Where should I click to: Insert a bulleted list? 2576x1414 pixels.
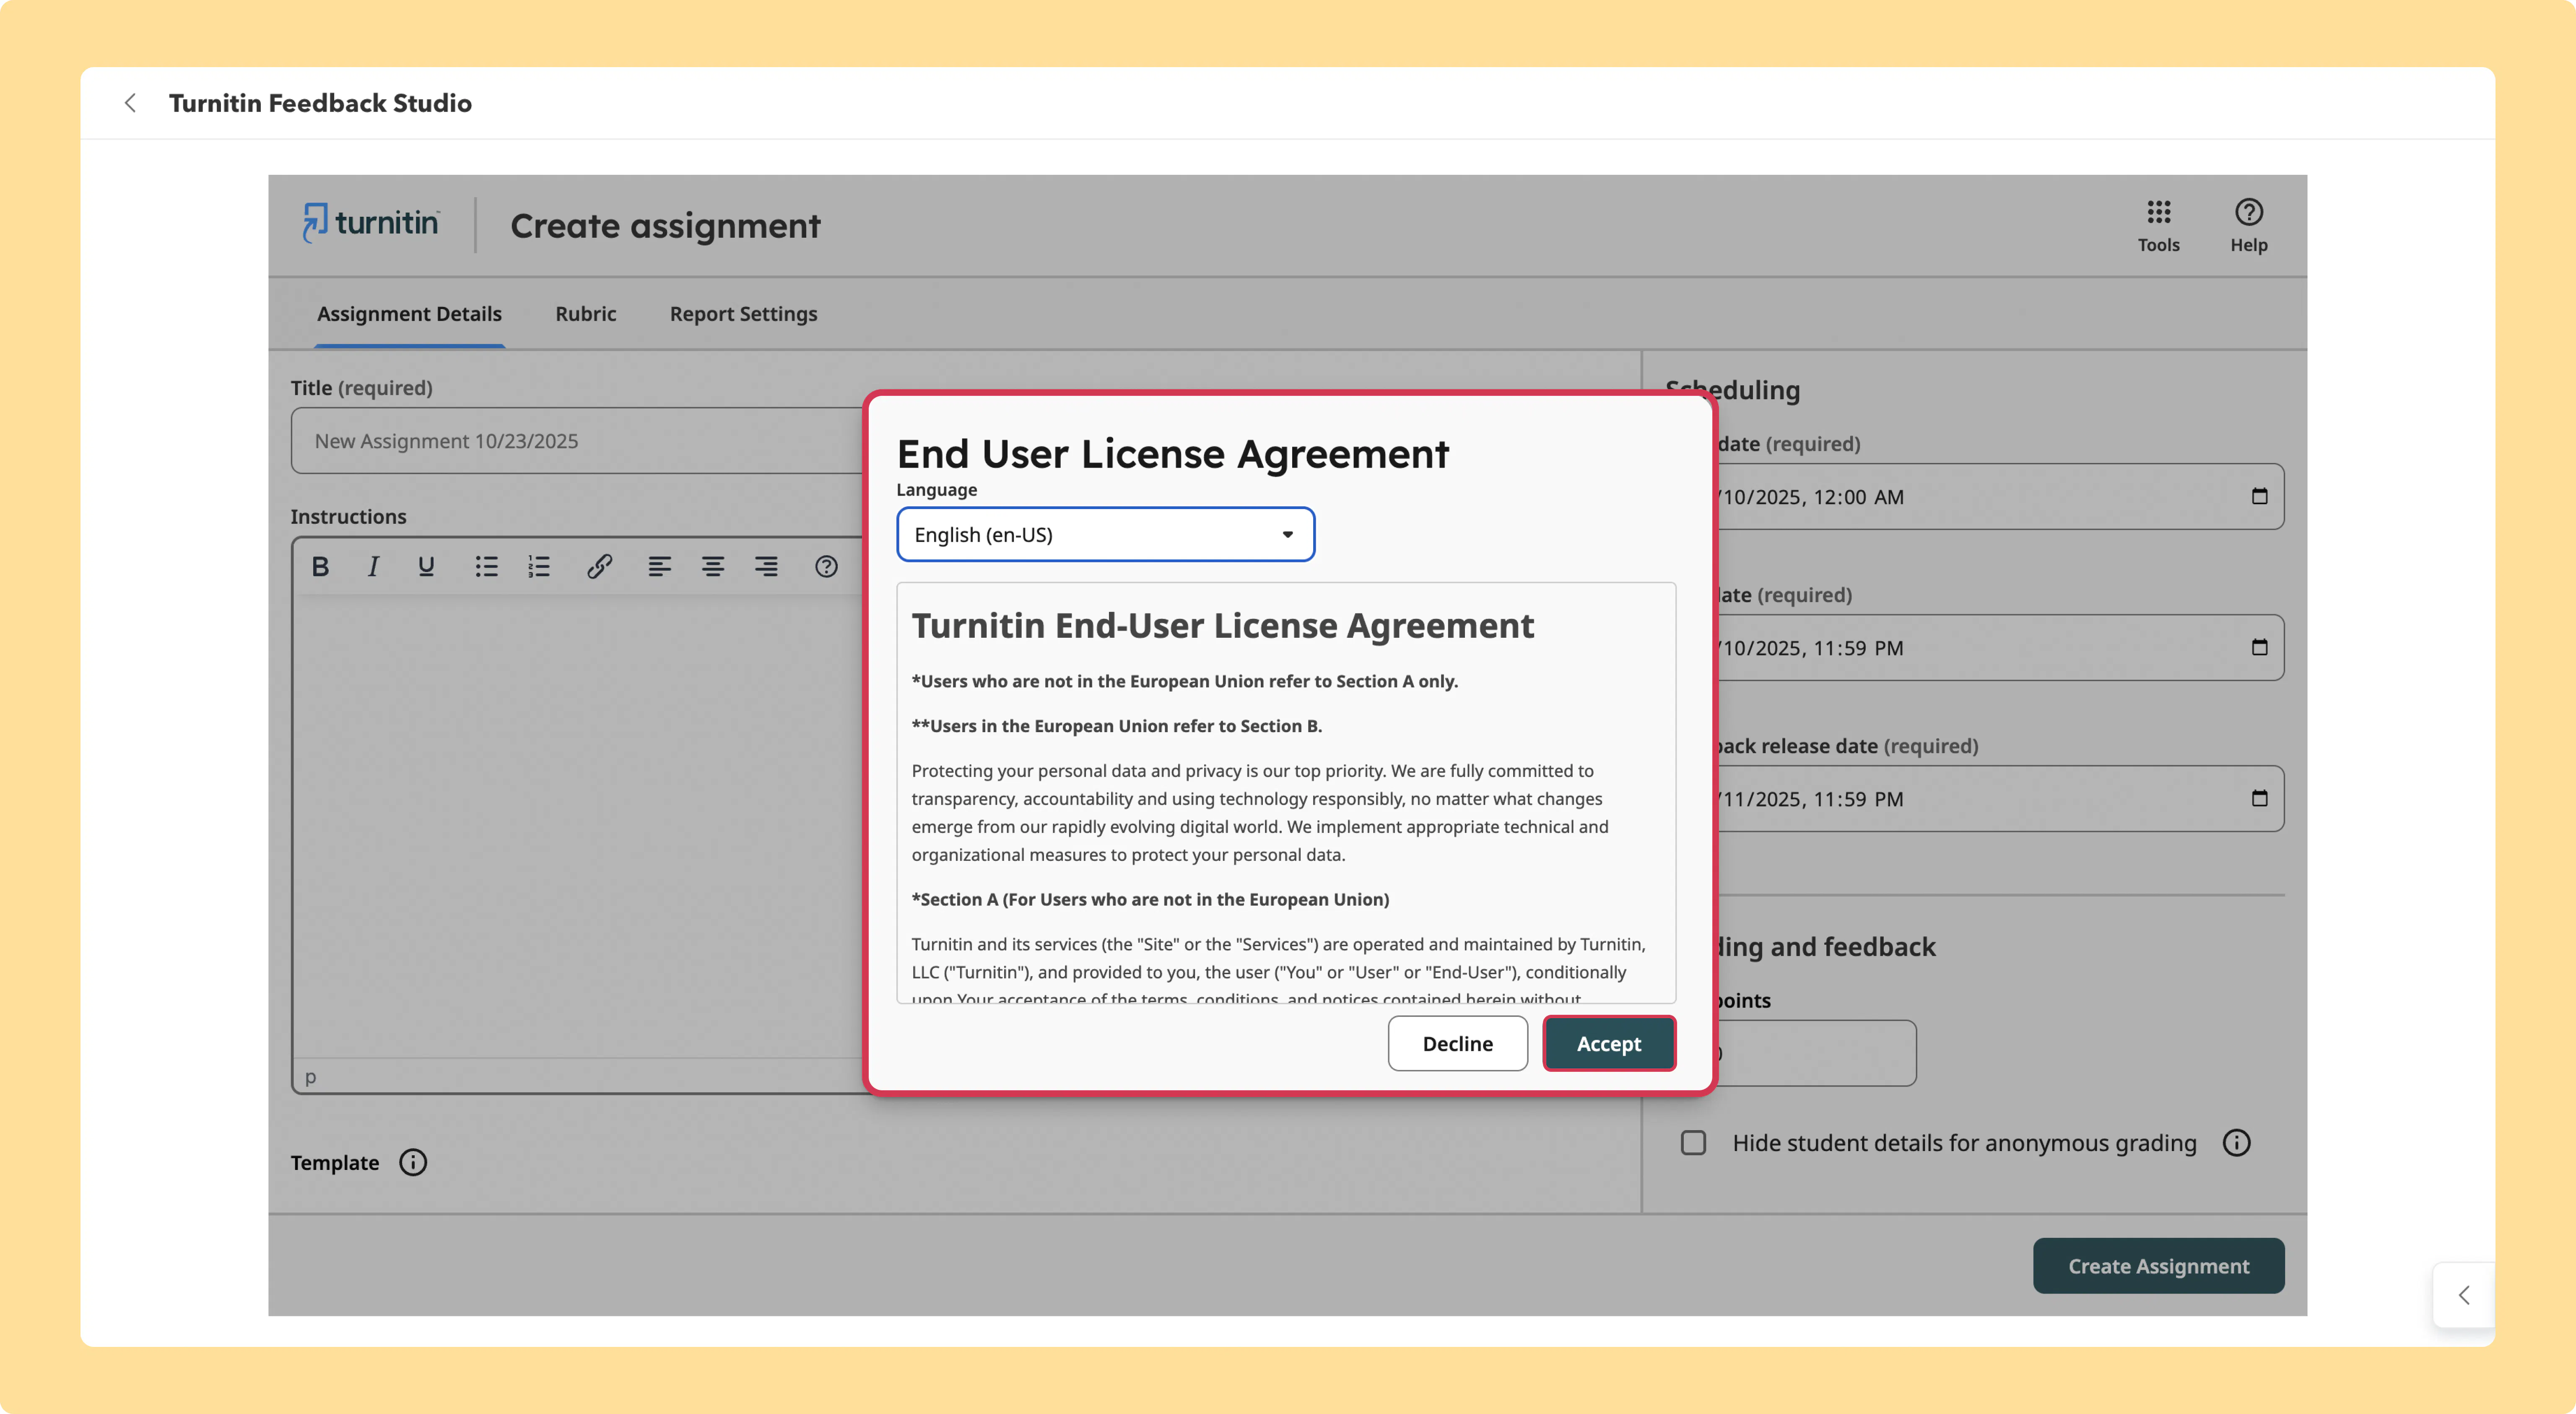tap(487, 567)
